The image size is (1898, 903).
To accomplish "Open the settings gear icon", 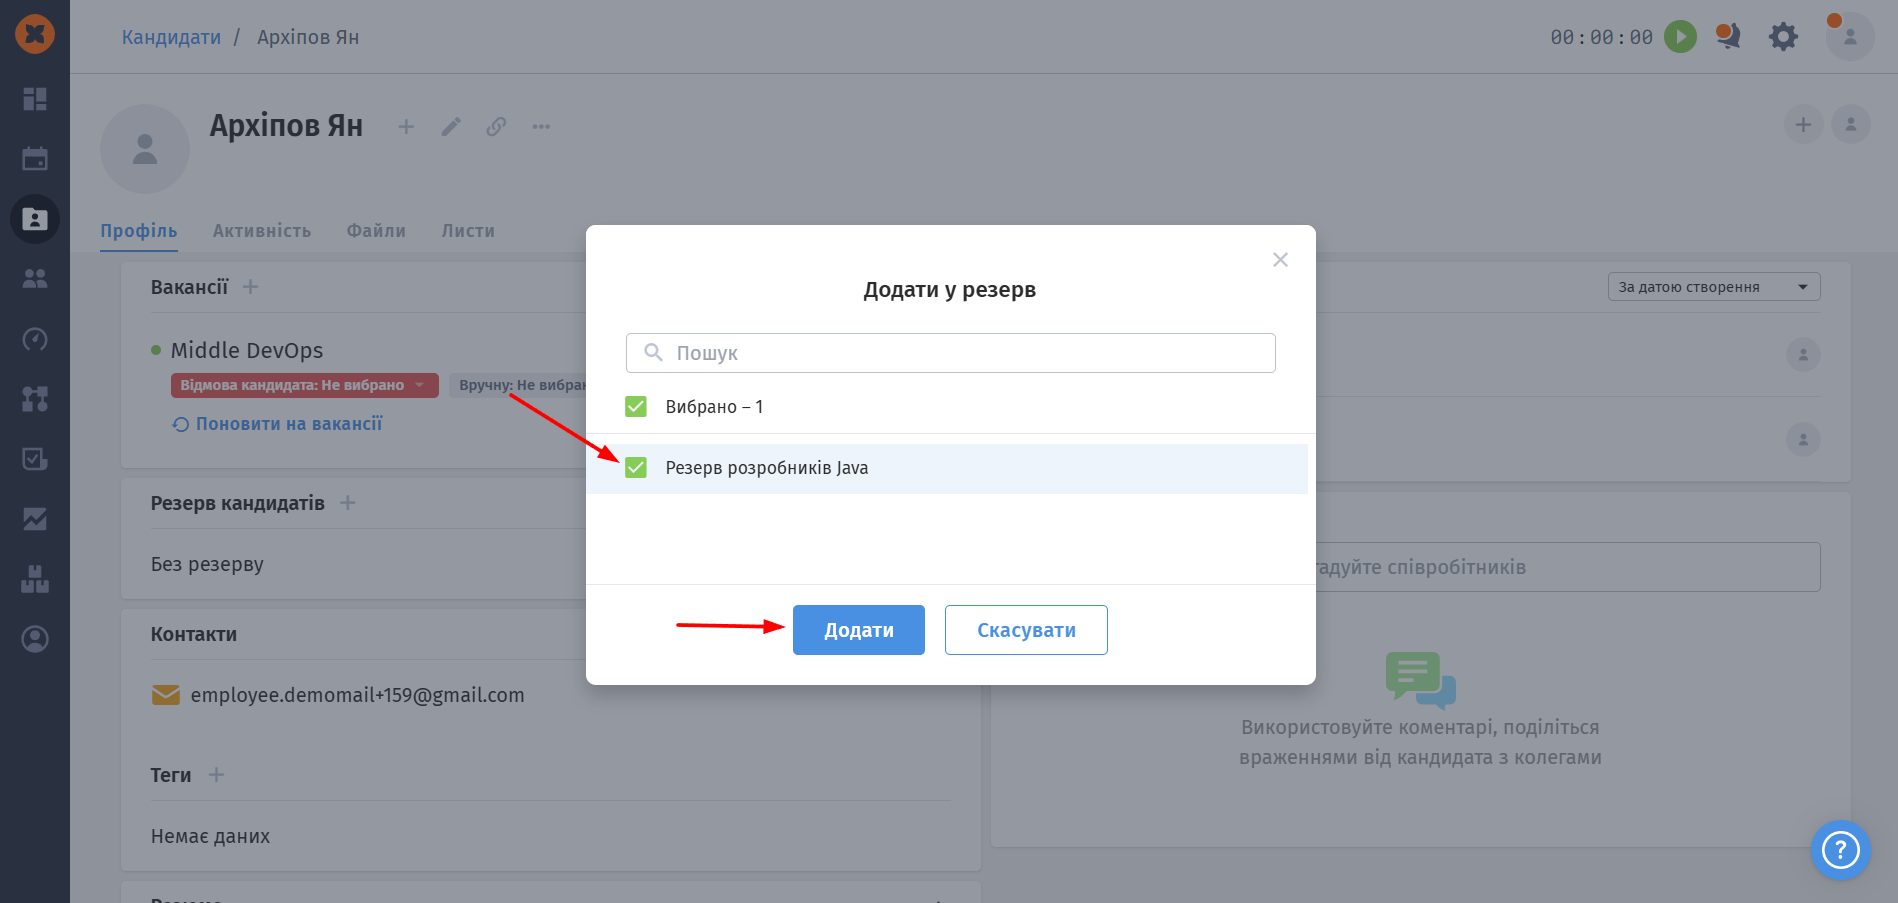I will 1783,37.
